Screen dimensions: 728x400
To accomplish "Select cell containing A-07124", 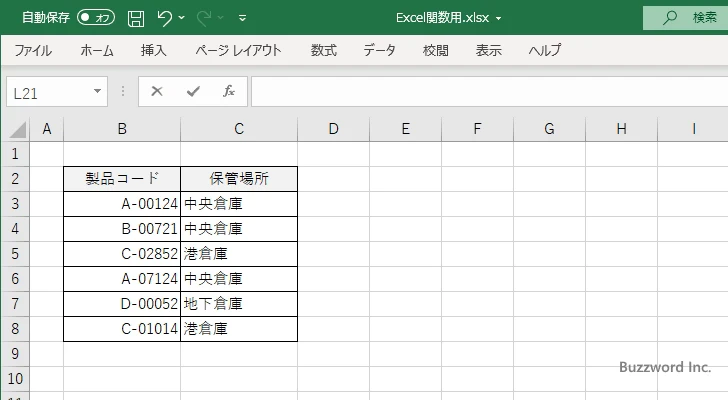I will 122,279.
